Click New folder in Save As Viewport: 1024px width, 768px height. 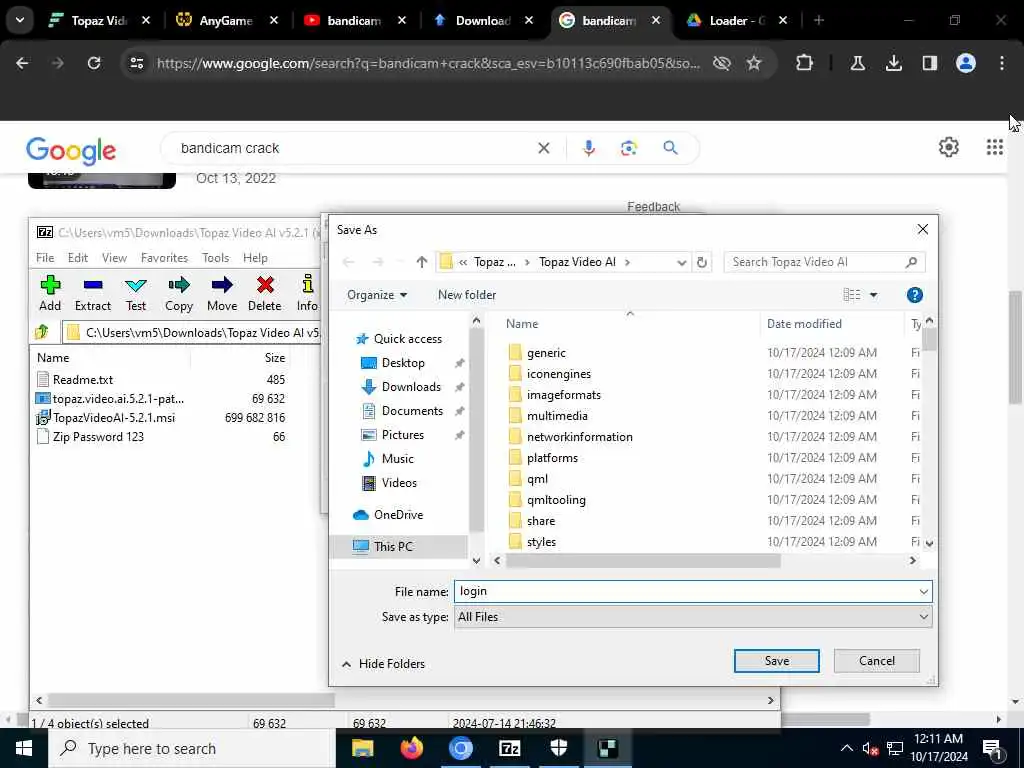tap(466, 295)
